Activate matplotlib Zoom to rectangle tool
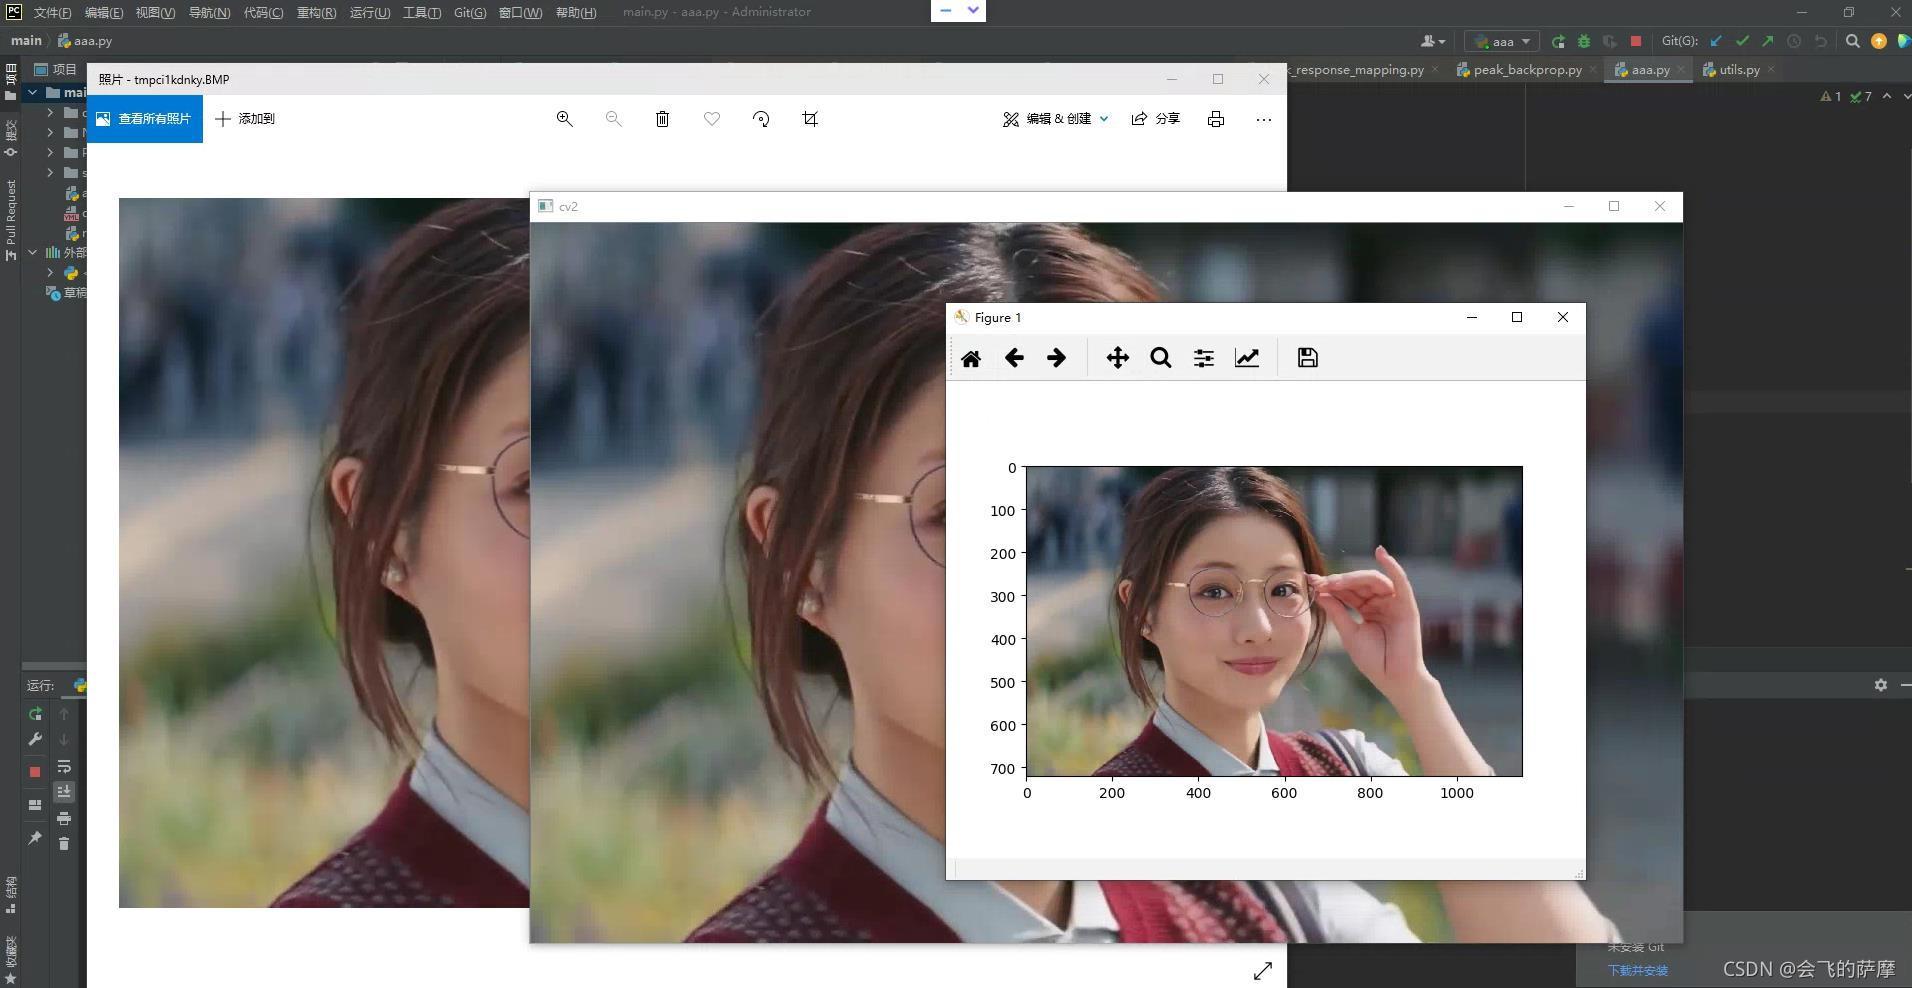1912x988 pixels. point(1160,358)
